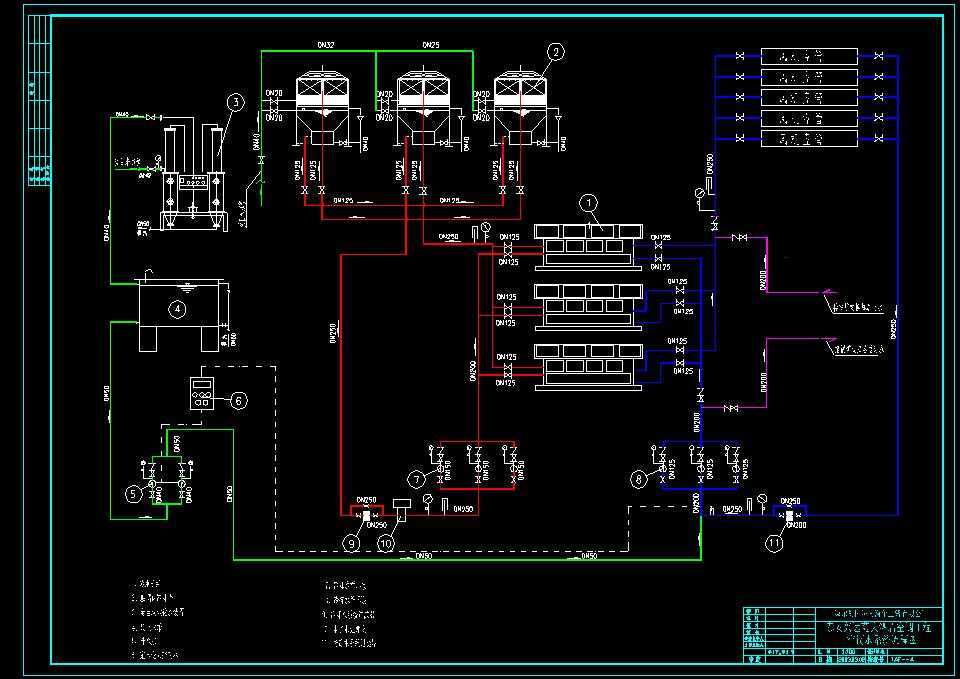
Task: Select callout bubble number 9
Action: pos(351,542)
